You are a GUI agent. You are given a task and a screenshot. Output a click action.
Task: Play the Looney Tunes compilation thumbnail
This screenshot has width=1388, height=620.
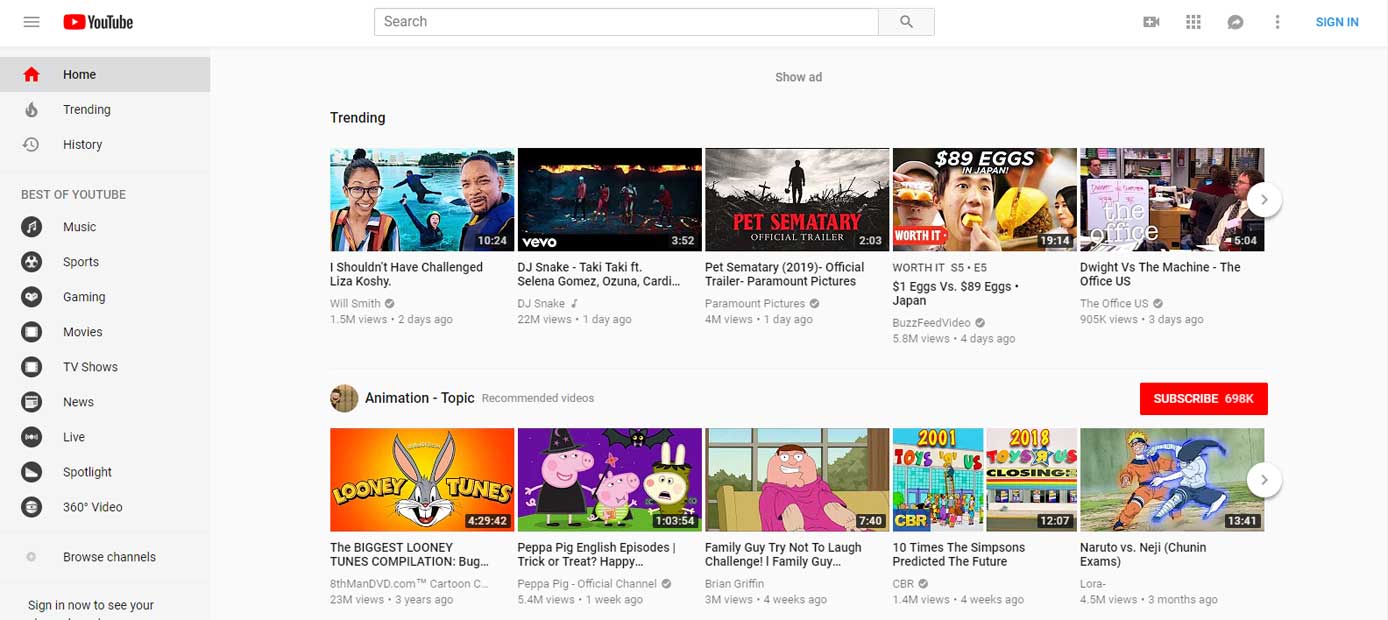point(422,480)
